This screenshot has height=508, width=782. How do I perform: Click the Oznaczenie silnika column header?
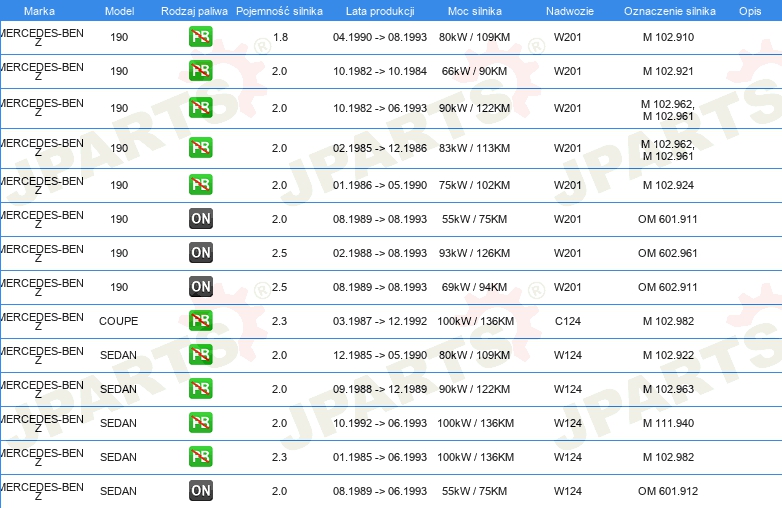coord(670,11)
